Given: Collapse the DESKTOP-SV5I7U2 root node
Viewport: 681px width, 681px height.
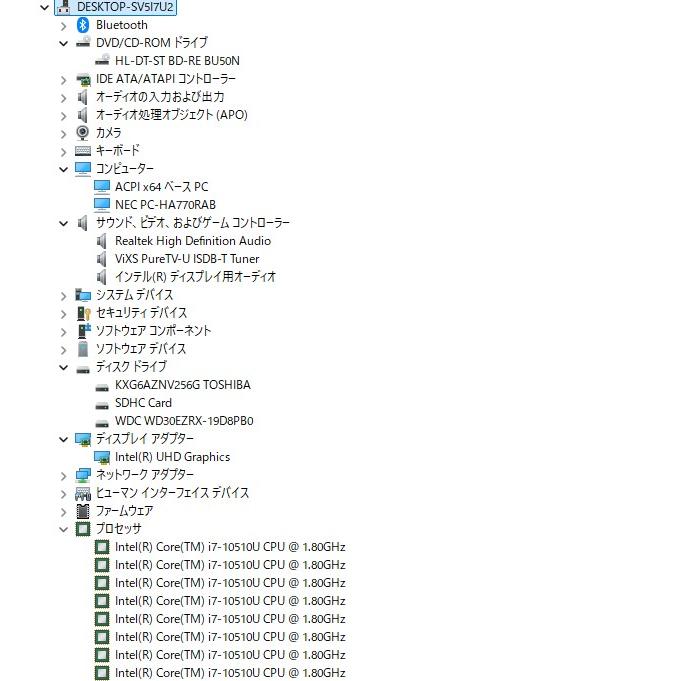Looking at the screenshot, I should pos(44,7).
